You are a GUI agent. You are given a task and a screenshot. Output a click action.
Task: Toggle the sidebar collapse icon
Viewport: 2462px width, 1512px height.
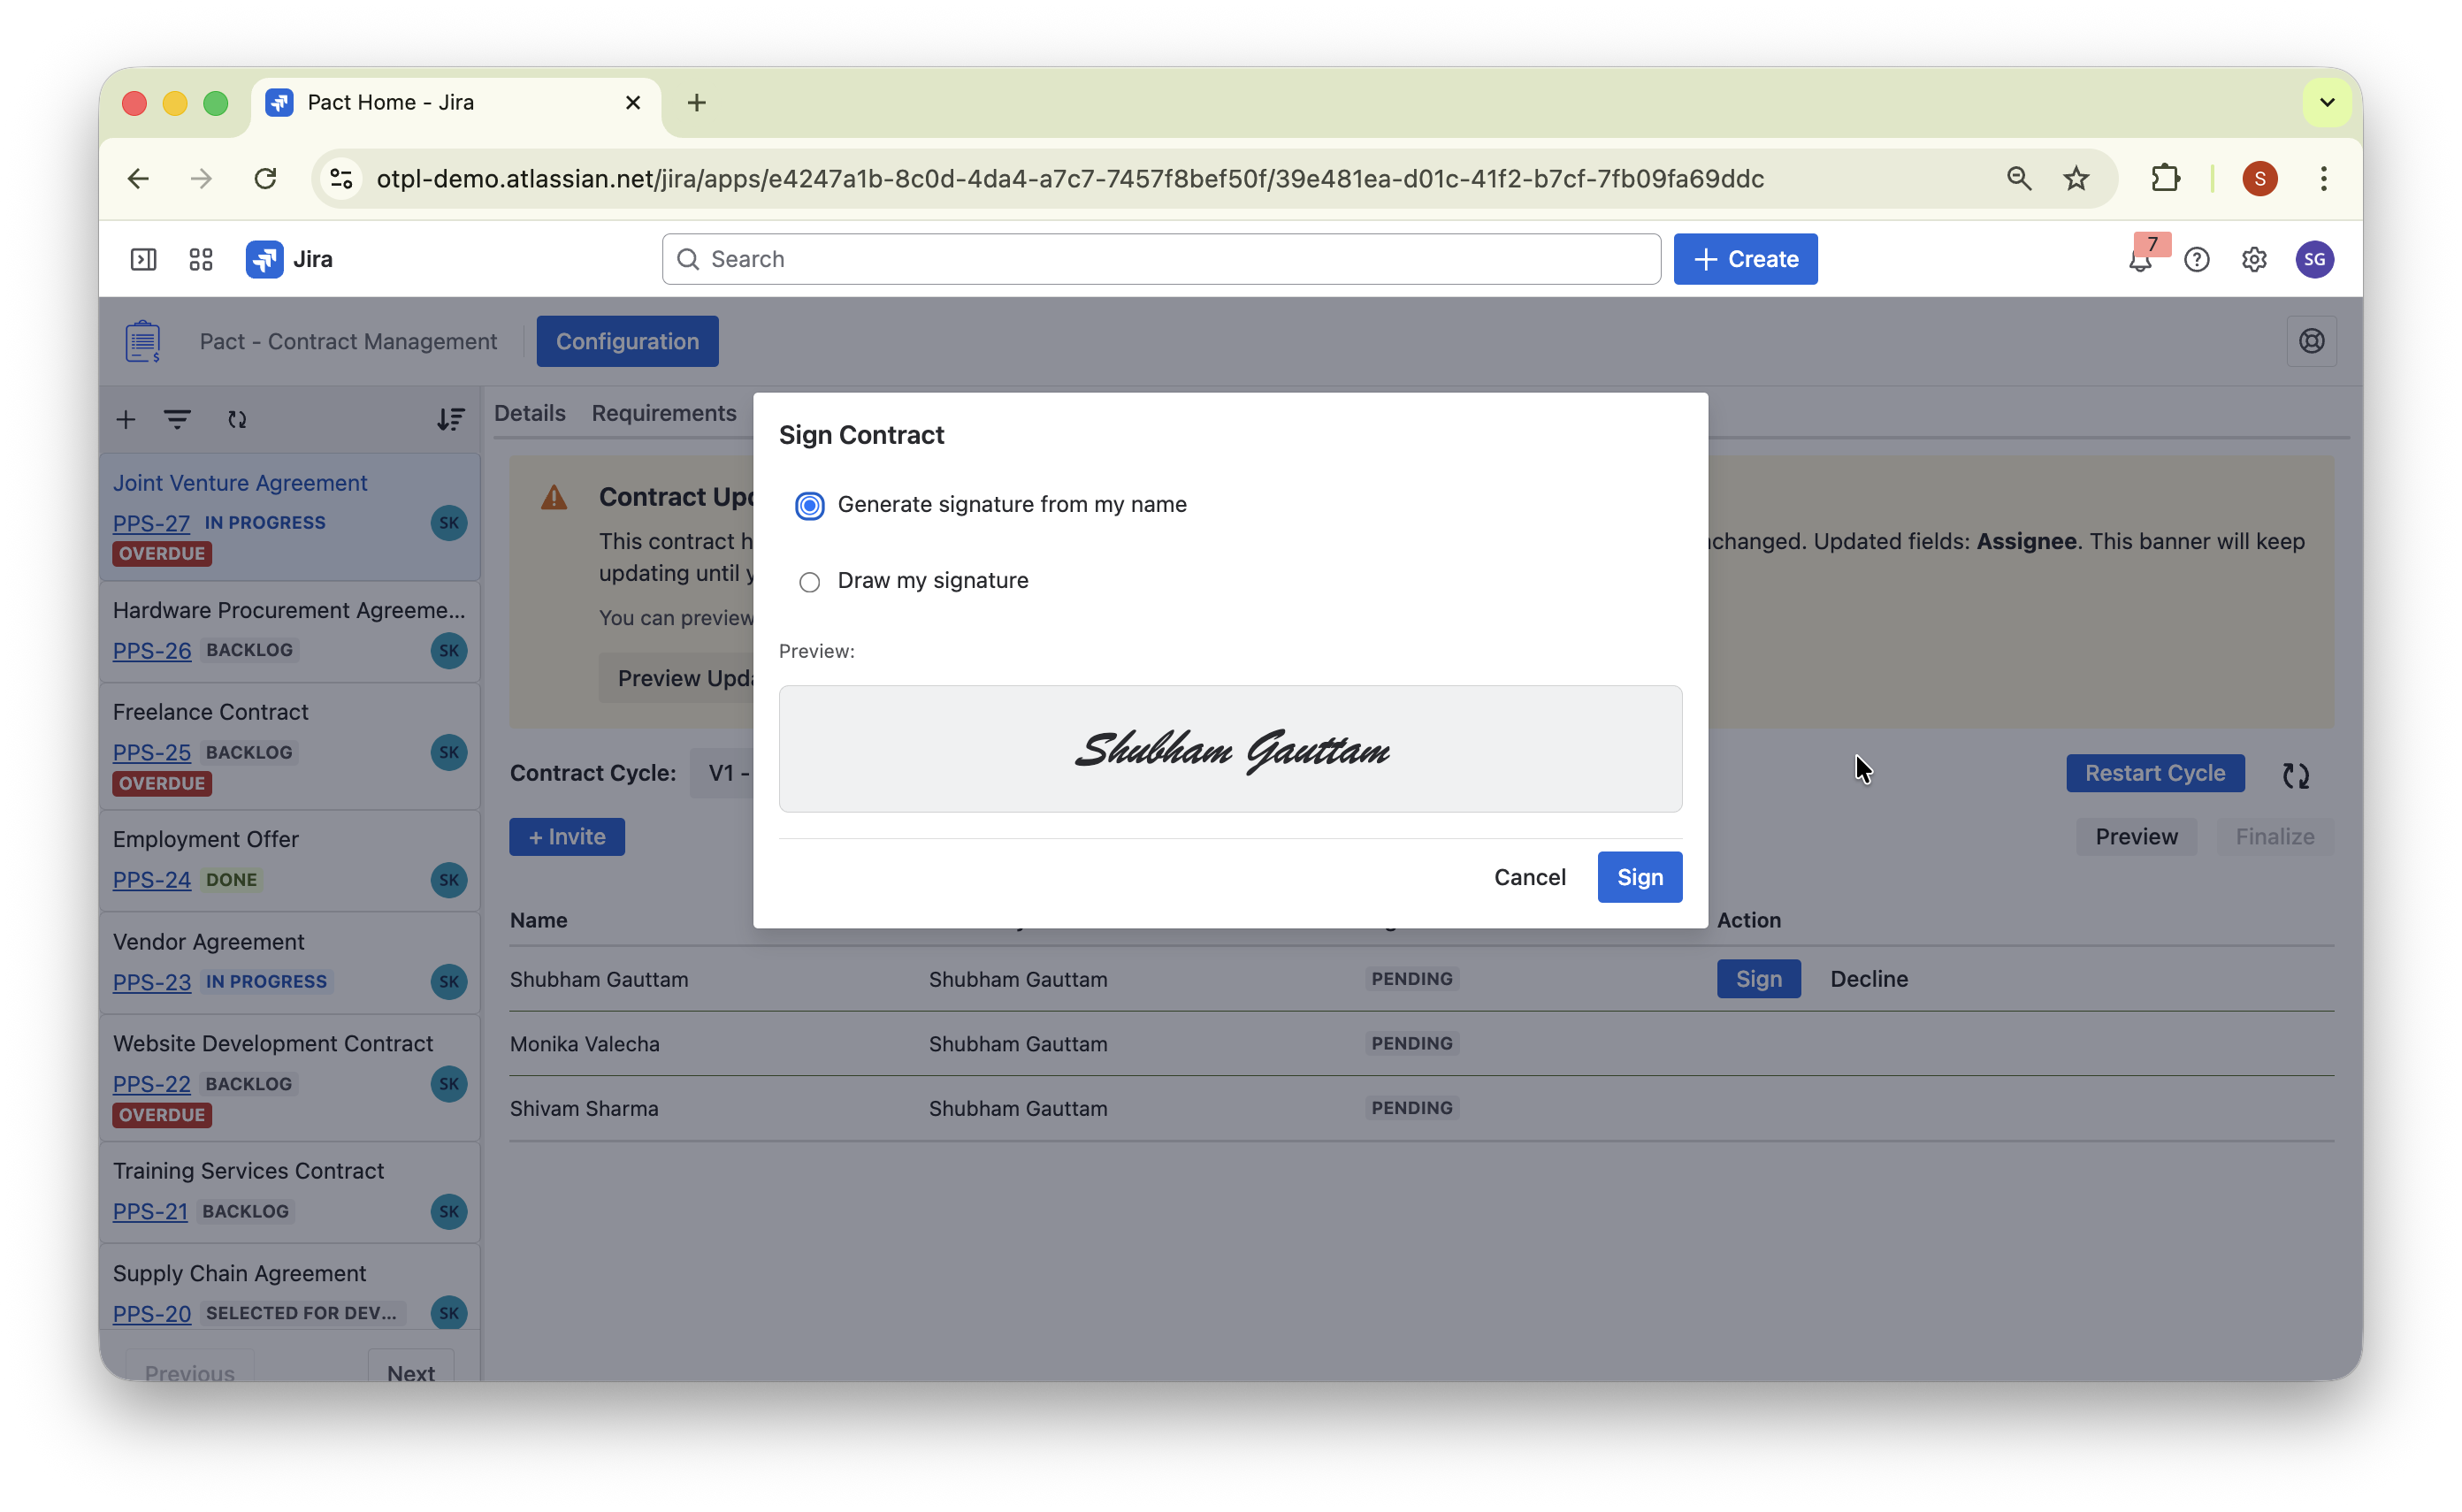[143, 260]
